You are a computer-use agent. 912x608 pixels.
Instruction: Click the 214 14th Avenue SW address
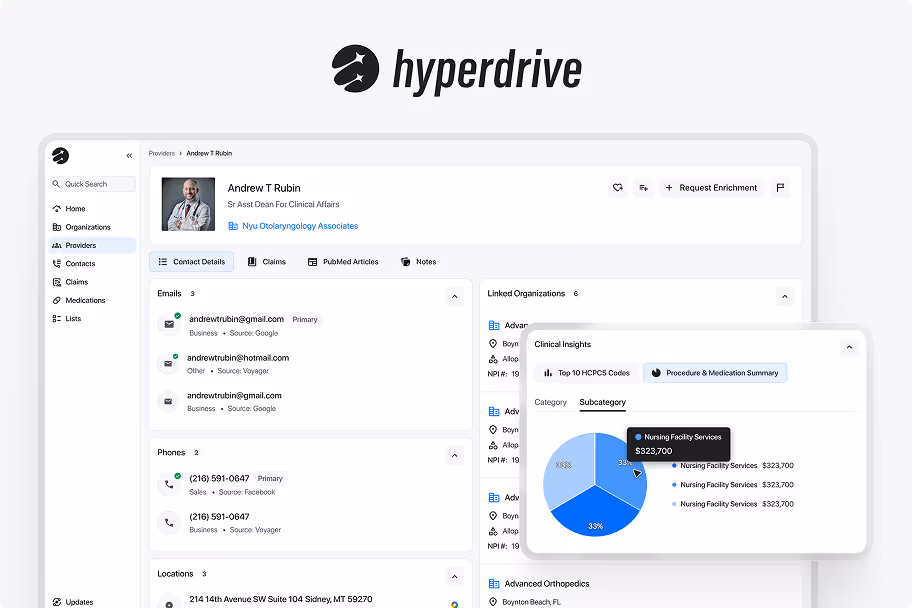tap(281, 599)
